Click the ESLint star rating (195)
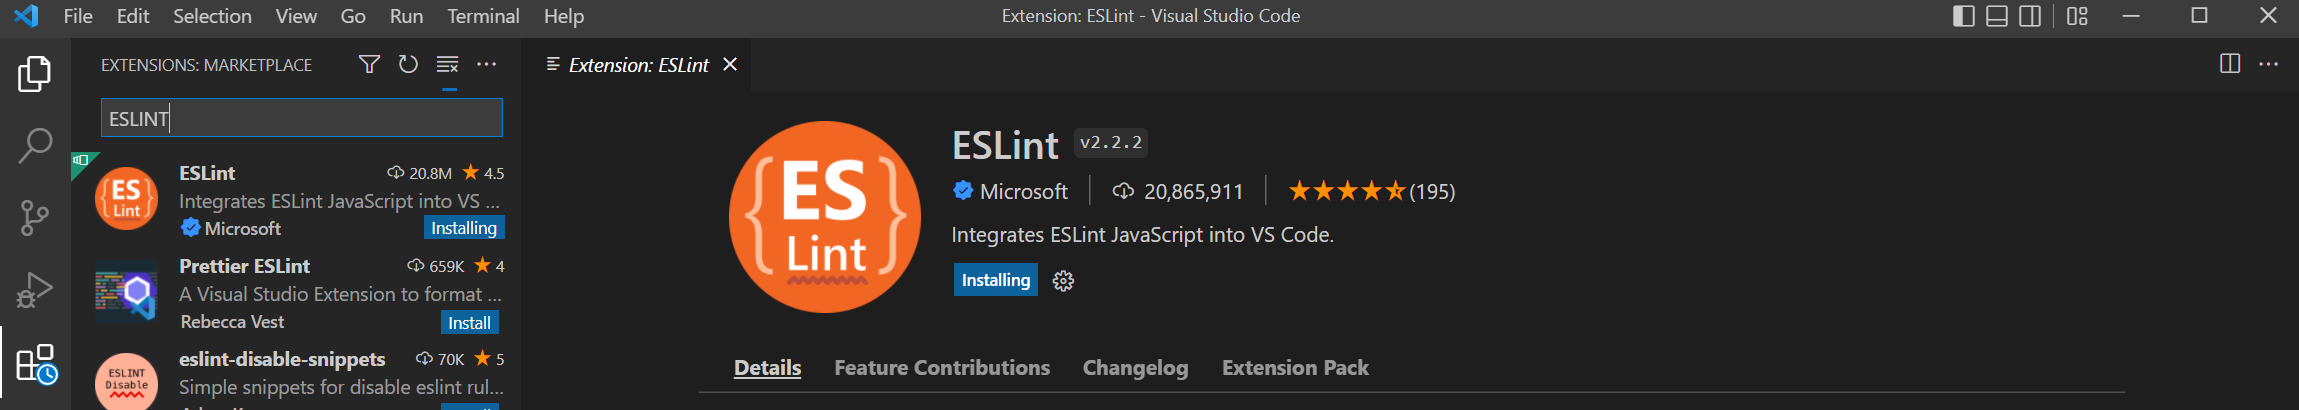Image resolution: width=2299 pixels, height=410 pixels. 1371,191
